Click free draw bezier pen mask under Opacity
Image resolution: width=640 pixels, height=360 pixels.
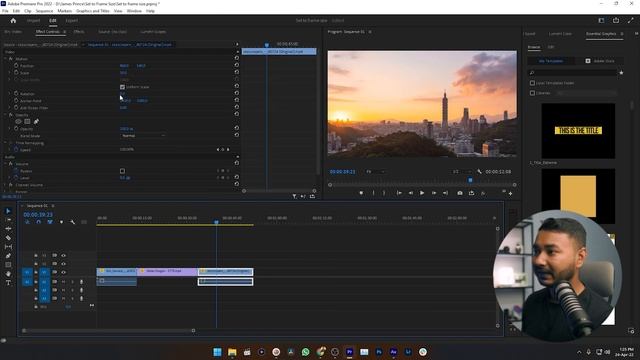click(x=36, y=122)
